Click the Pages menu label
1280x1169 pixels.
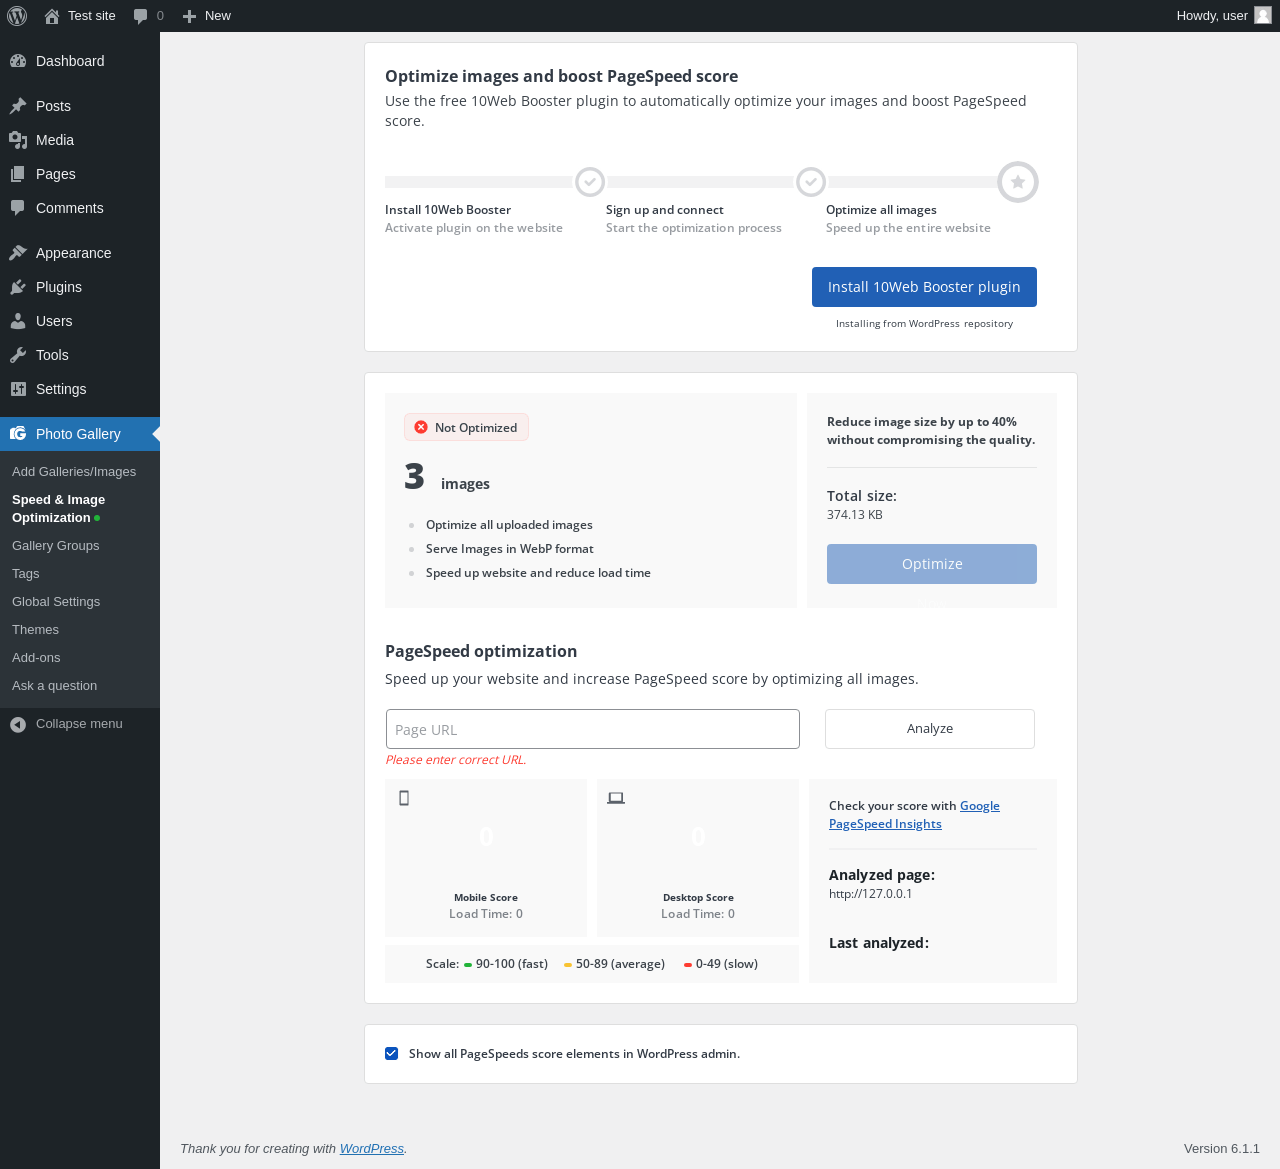click(56, 174)
